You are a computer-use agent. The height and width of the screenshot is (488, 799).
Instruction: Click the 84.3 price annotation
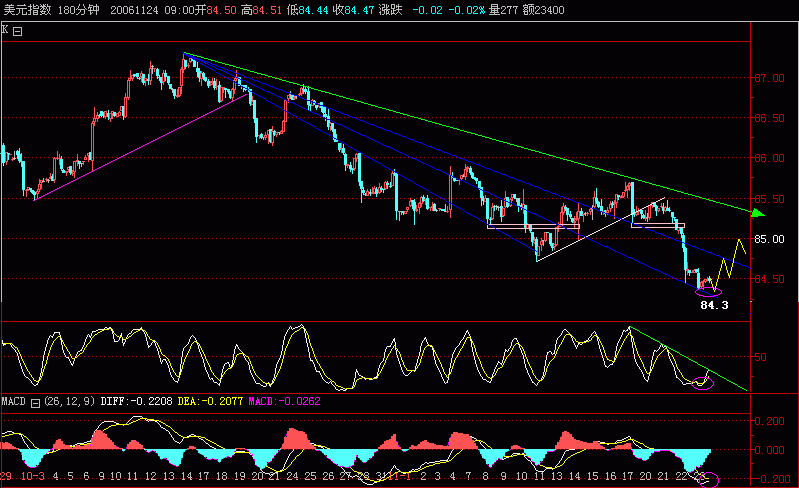point(714,305)
